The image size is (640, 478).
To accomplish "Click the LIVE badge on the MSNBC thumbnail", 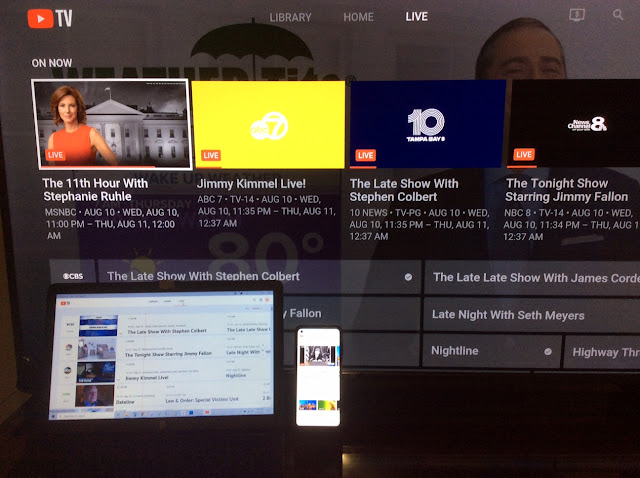I will coord(55,155).
